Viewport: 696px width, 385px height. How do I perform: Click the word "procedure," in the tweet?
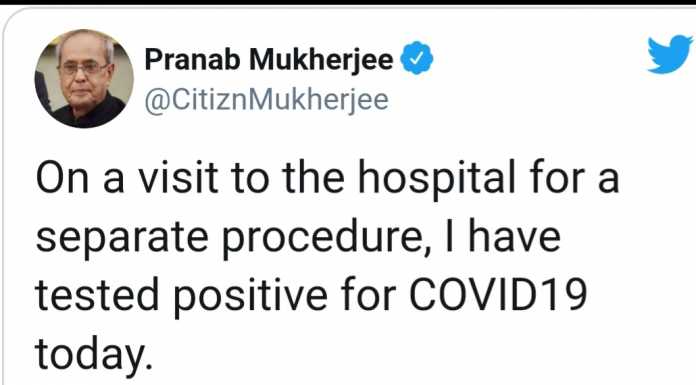tap(327, 238)
